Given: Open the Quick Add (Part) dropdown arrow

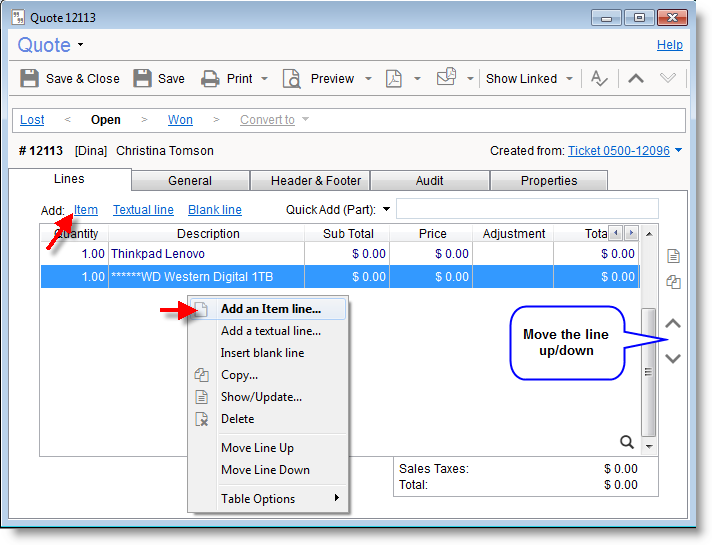Looking at the screenshot, I should point(386,210).
